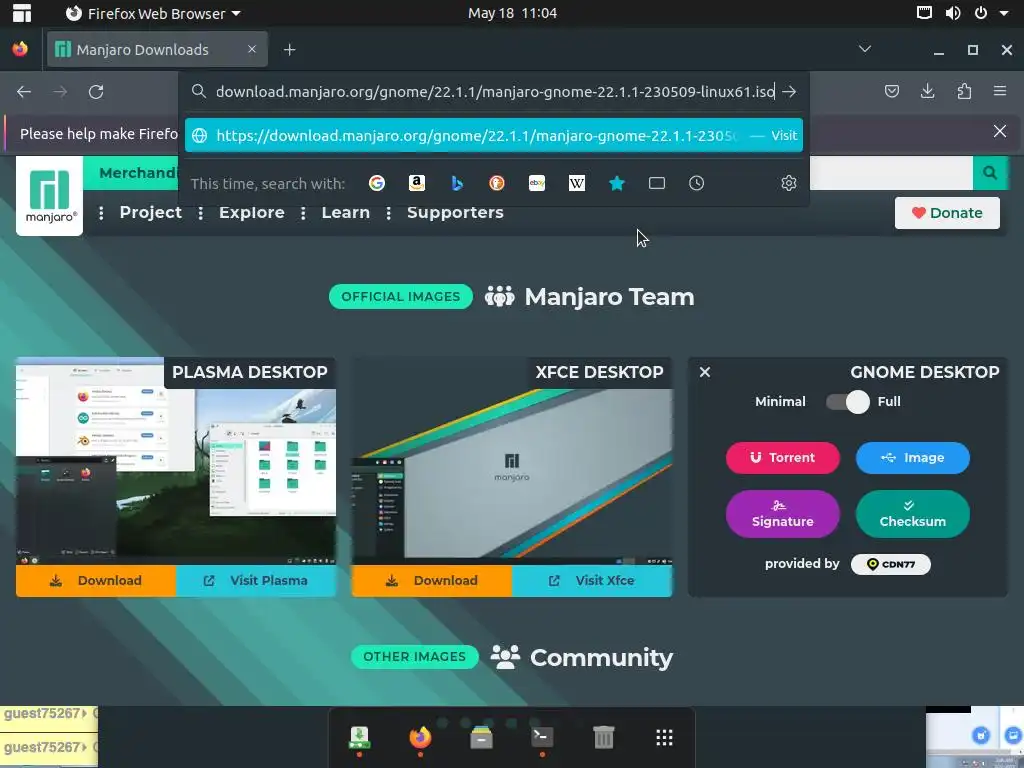
Task: Launch installer icon in dock
Action: coord(359,738)
